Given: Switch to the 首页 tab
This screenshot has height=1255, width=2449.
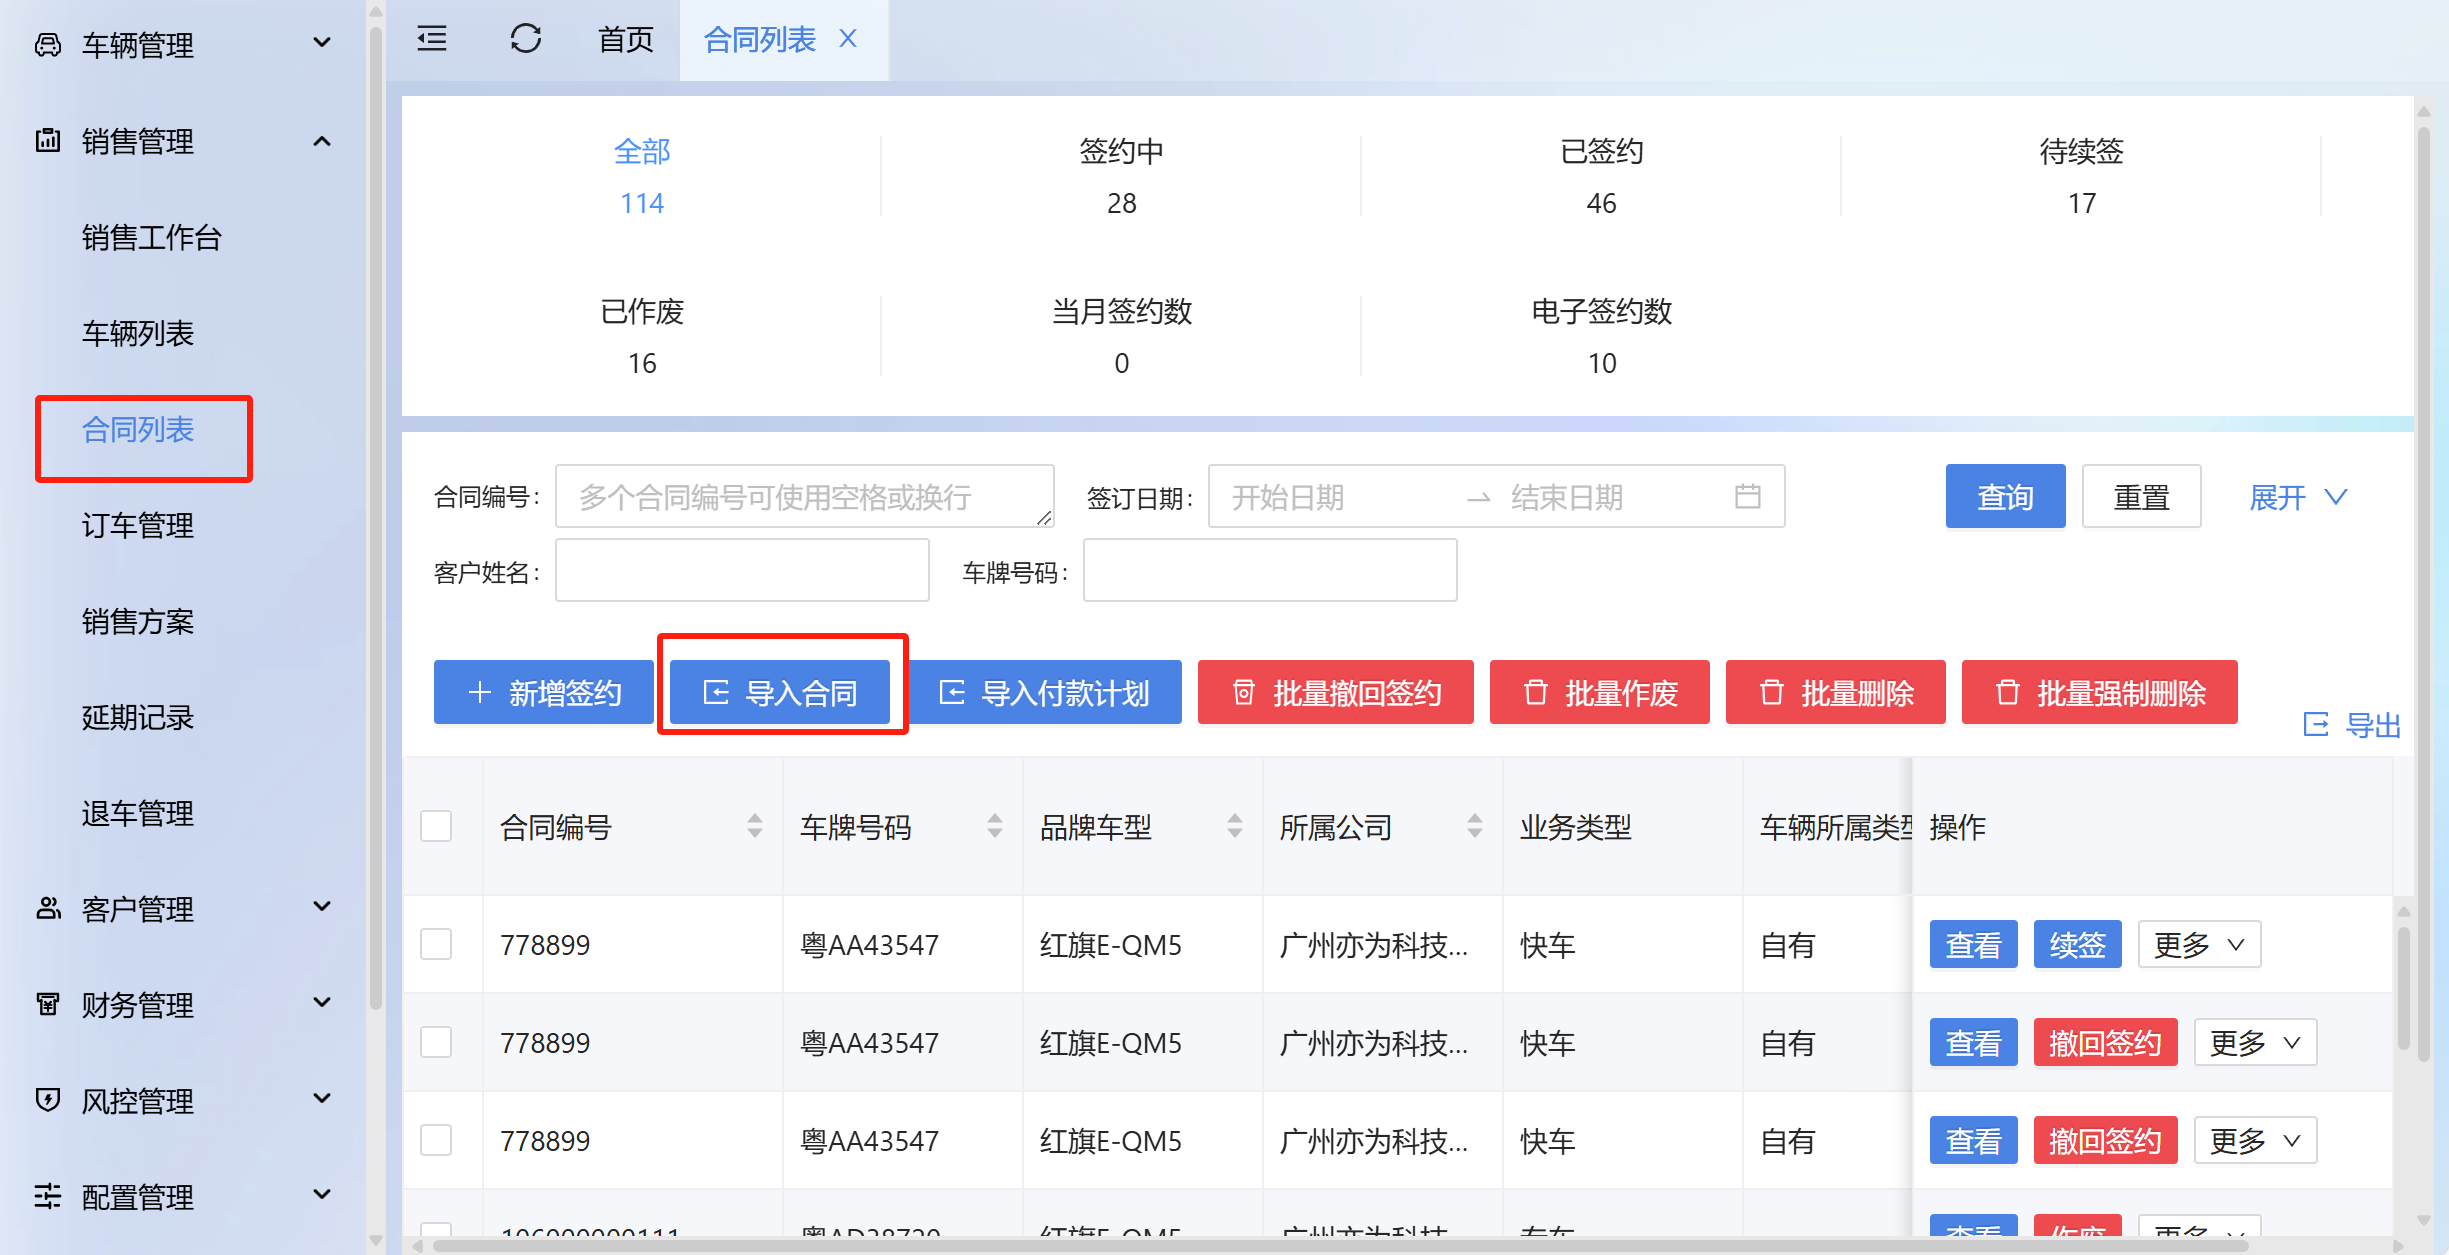Looking at the screenshot, I should tap(625, 39).
